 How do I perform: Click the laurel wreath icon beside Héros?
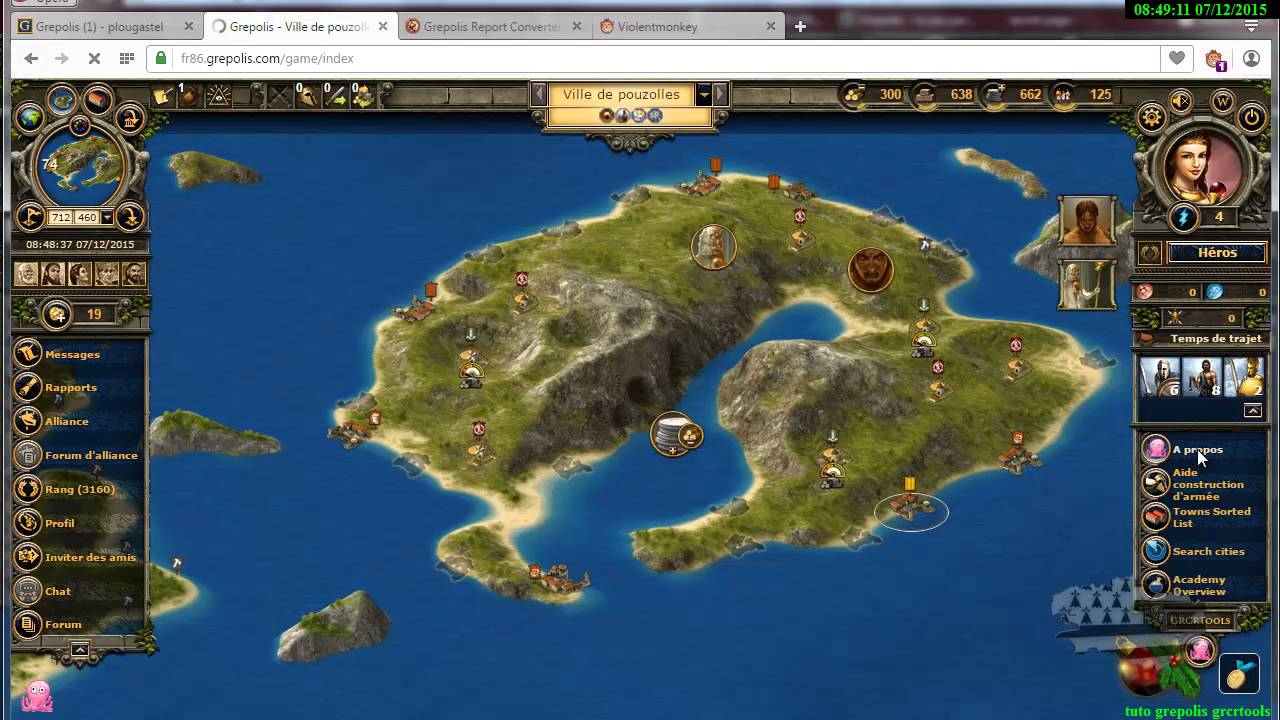click(1150, 253)
